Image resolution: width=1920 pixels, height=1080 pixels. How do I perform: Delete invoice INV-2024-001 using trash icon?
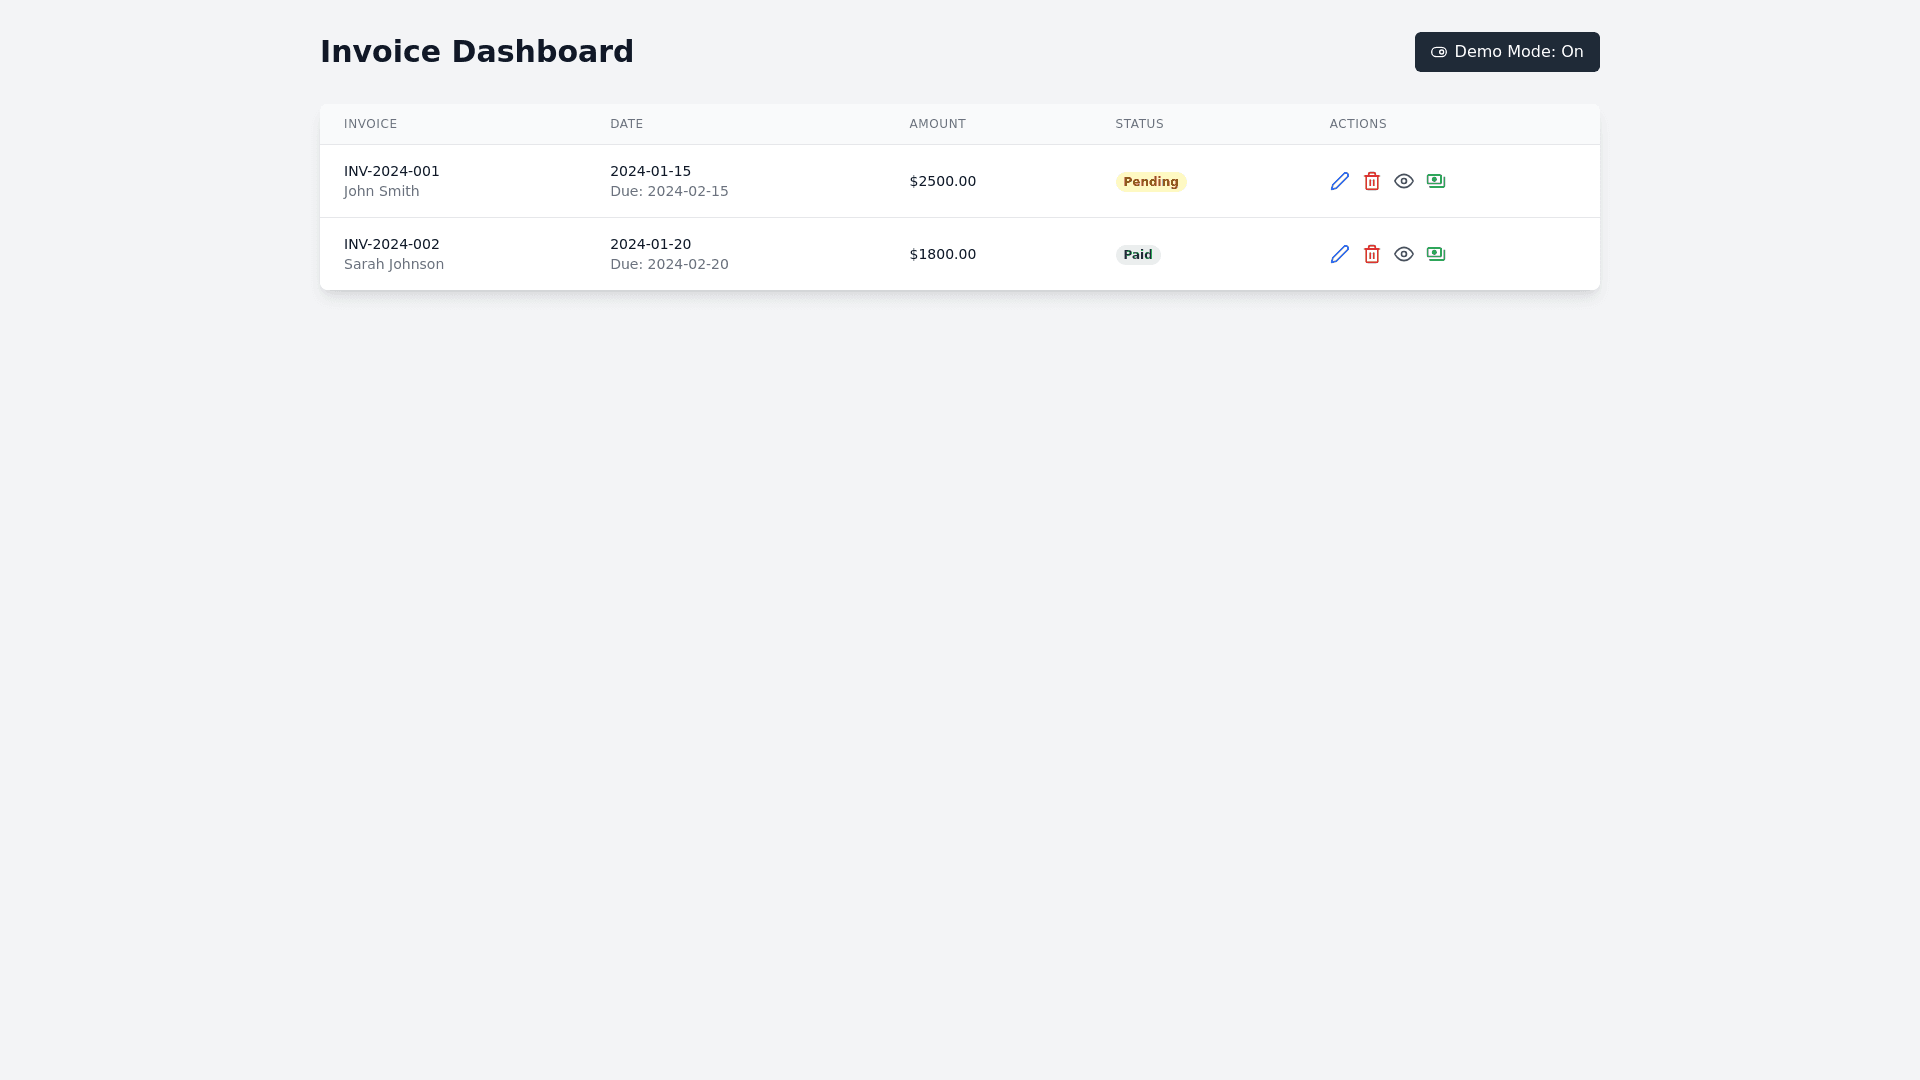[x=1371, y=181]
